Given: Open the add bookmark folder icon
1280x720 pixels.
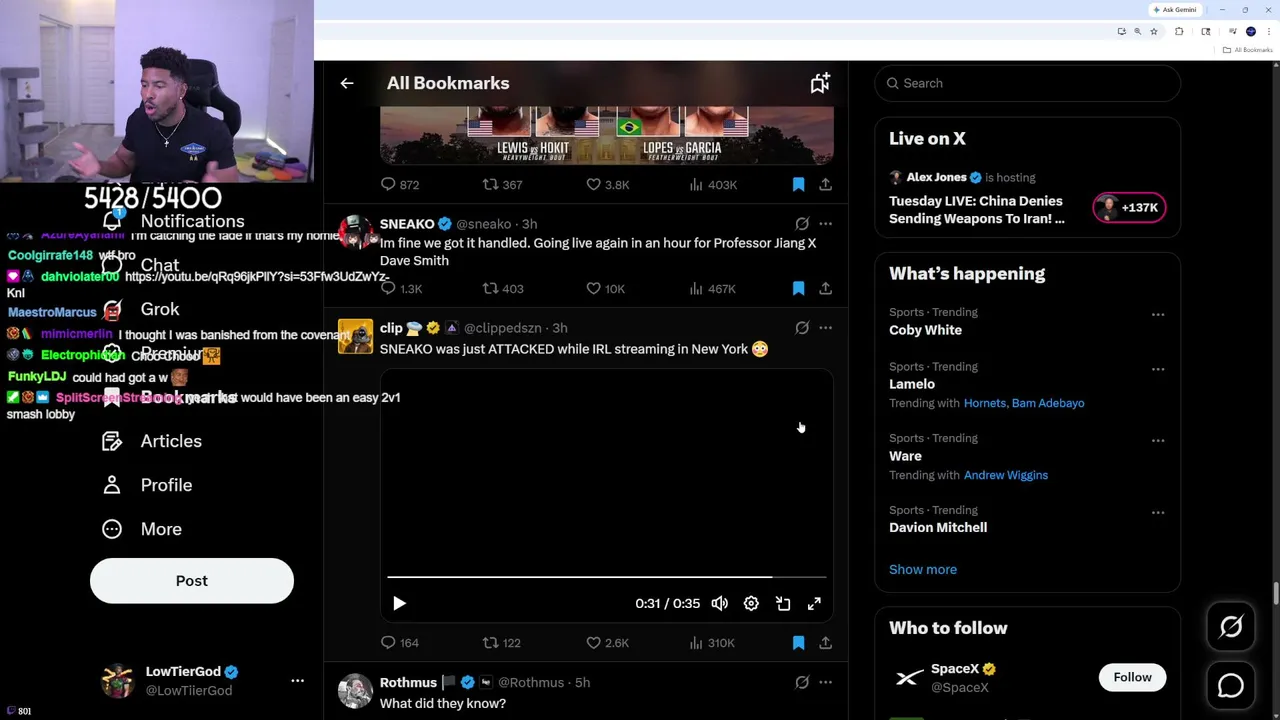Looking at the screenshot, I should tap(820, 83).
